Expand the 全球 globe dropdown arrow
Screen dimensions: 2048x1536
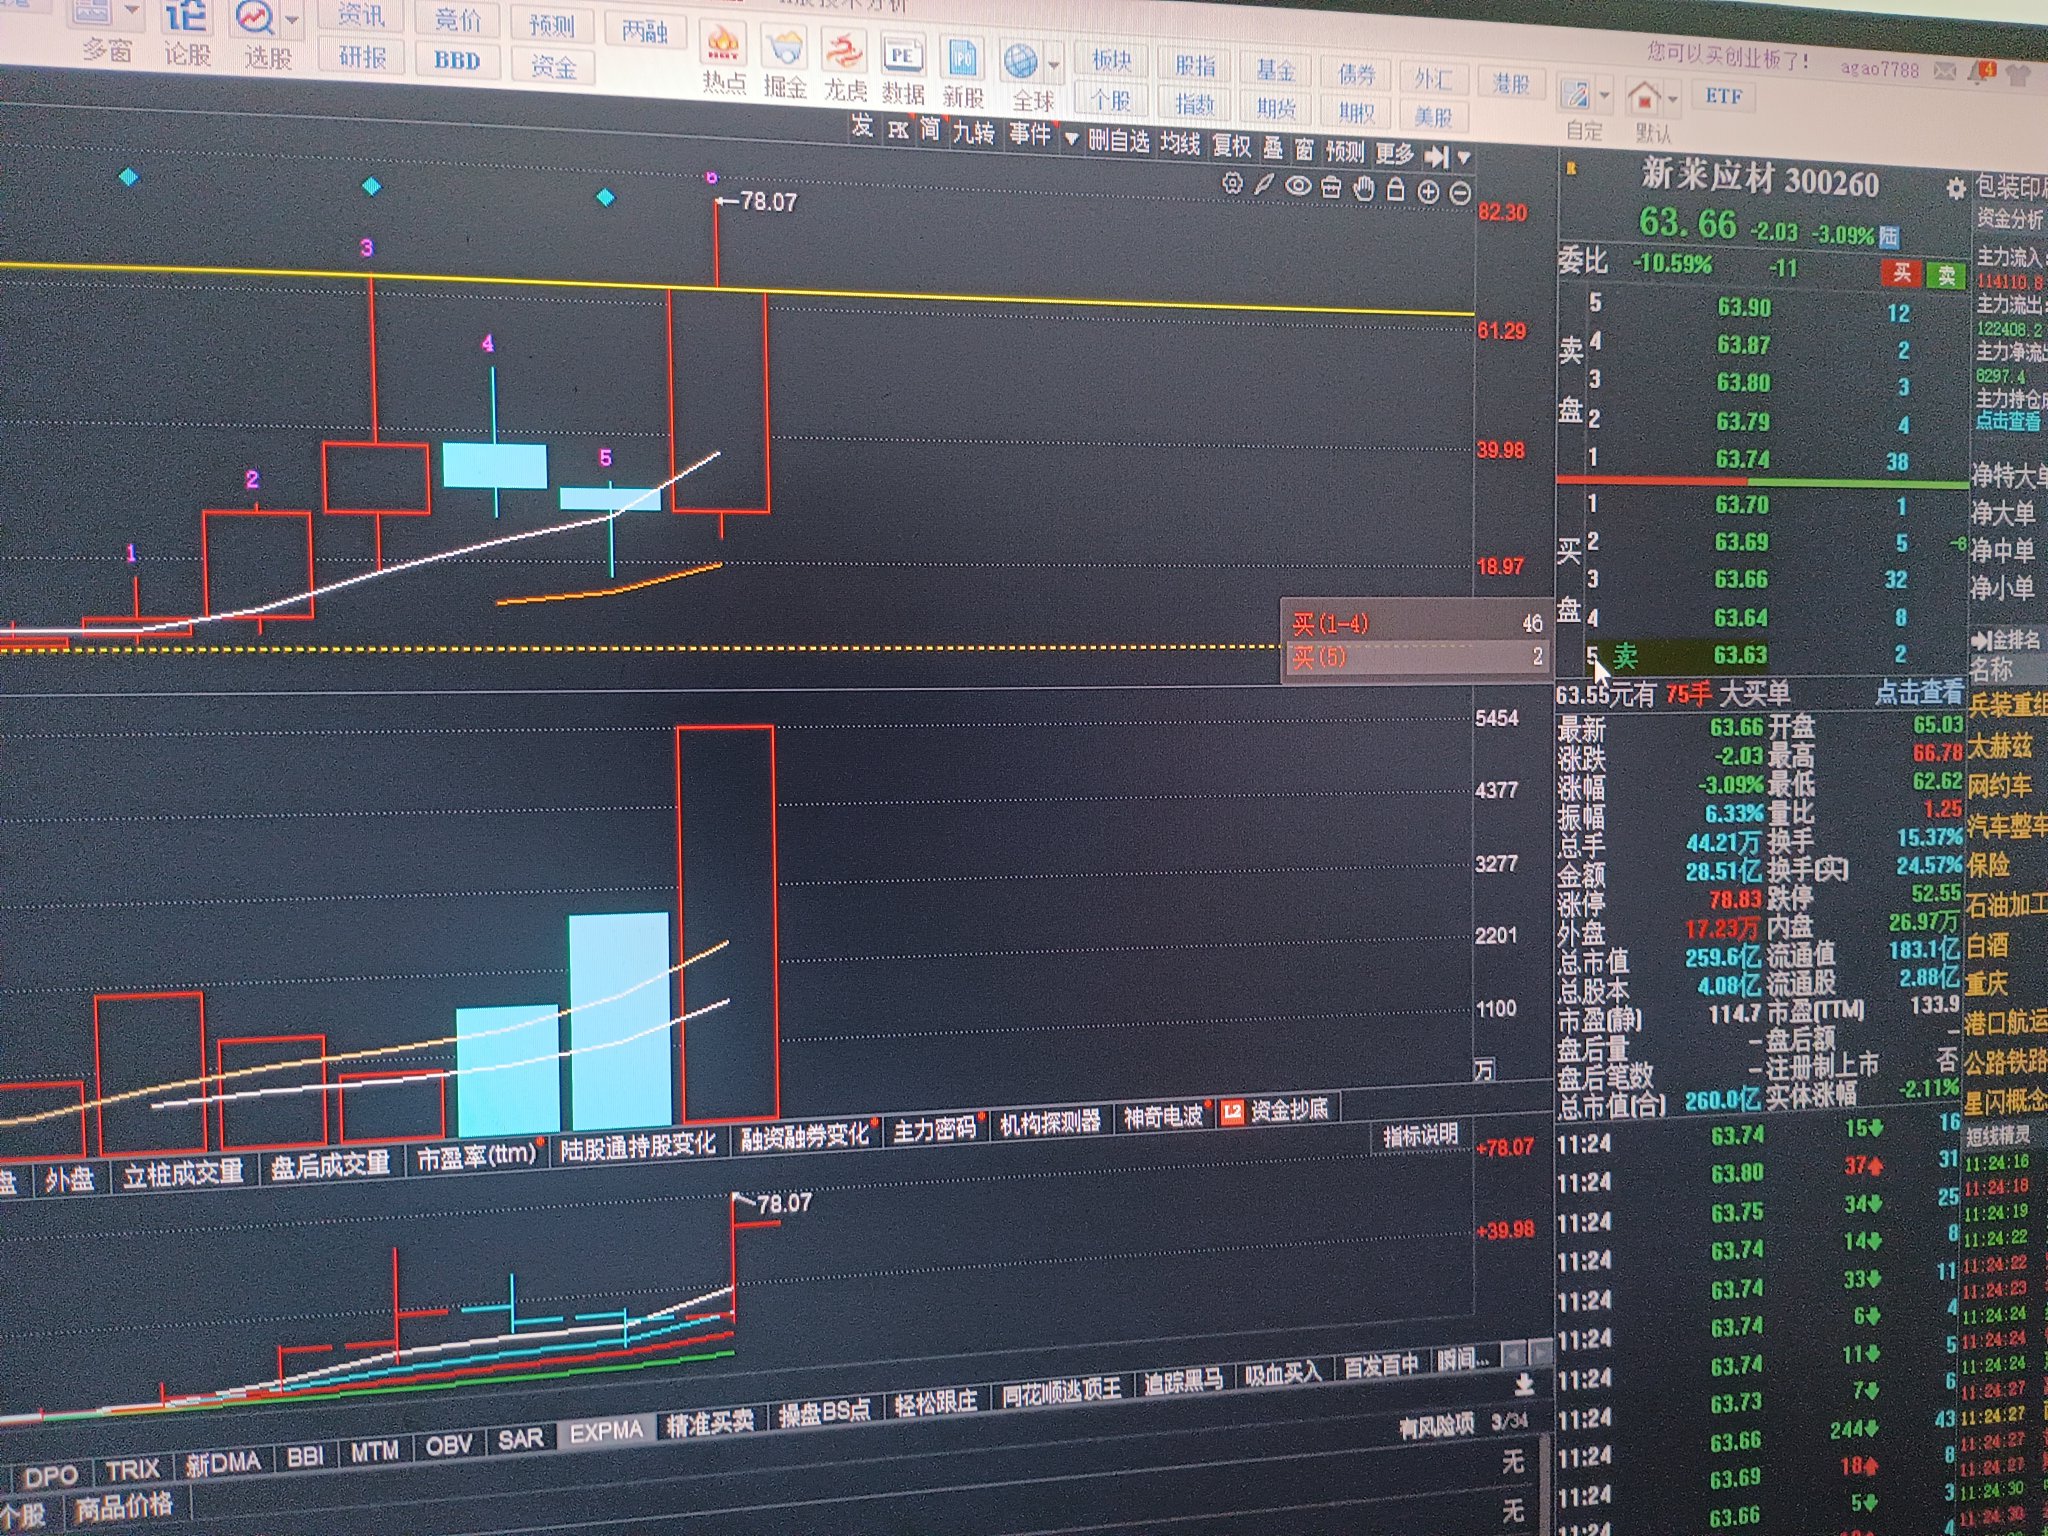click(1054, 65)
